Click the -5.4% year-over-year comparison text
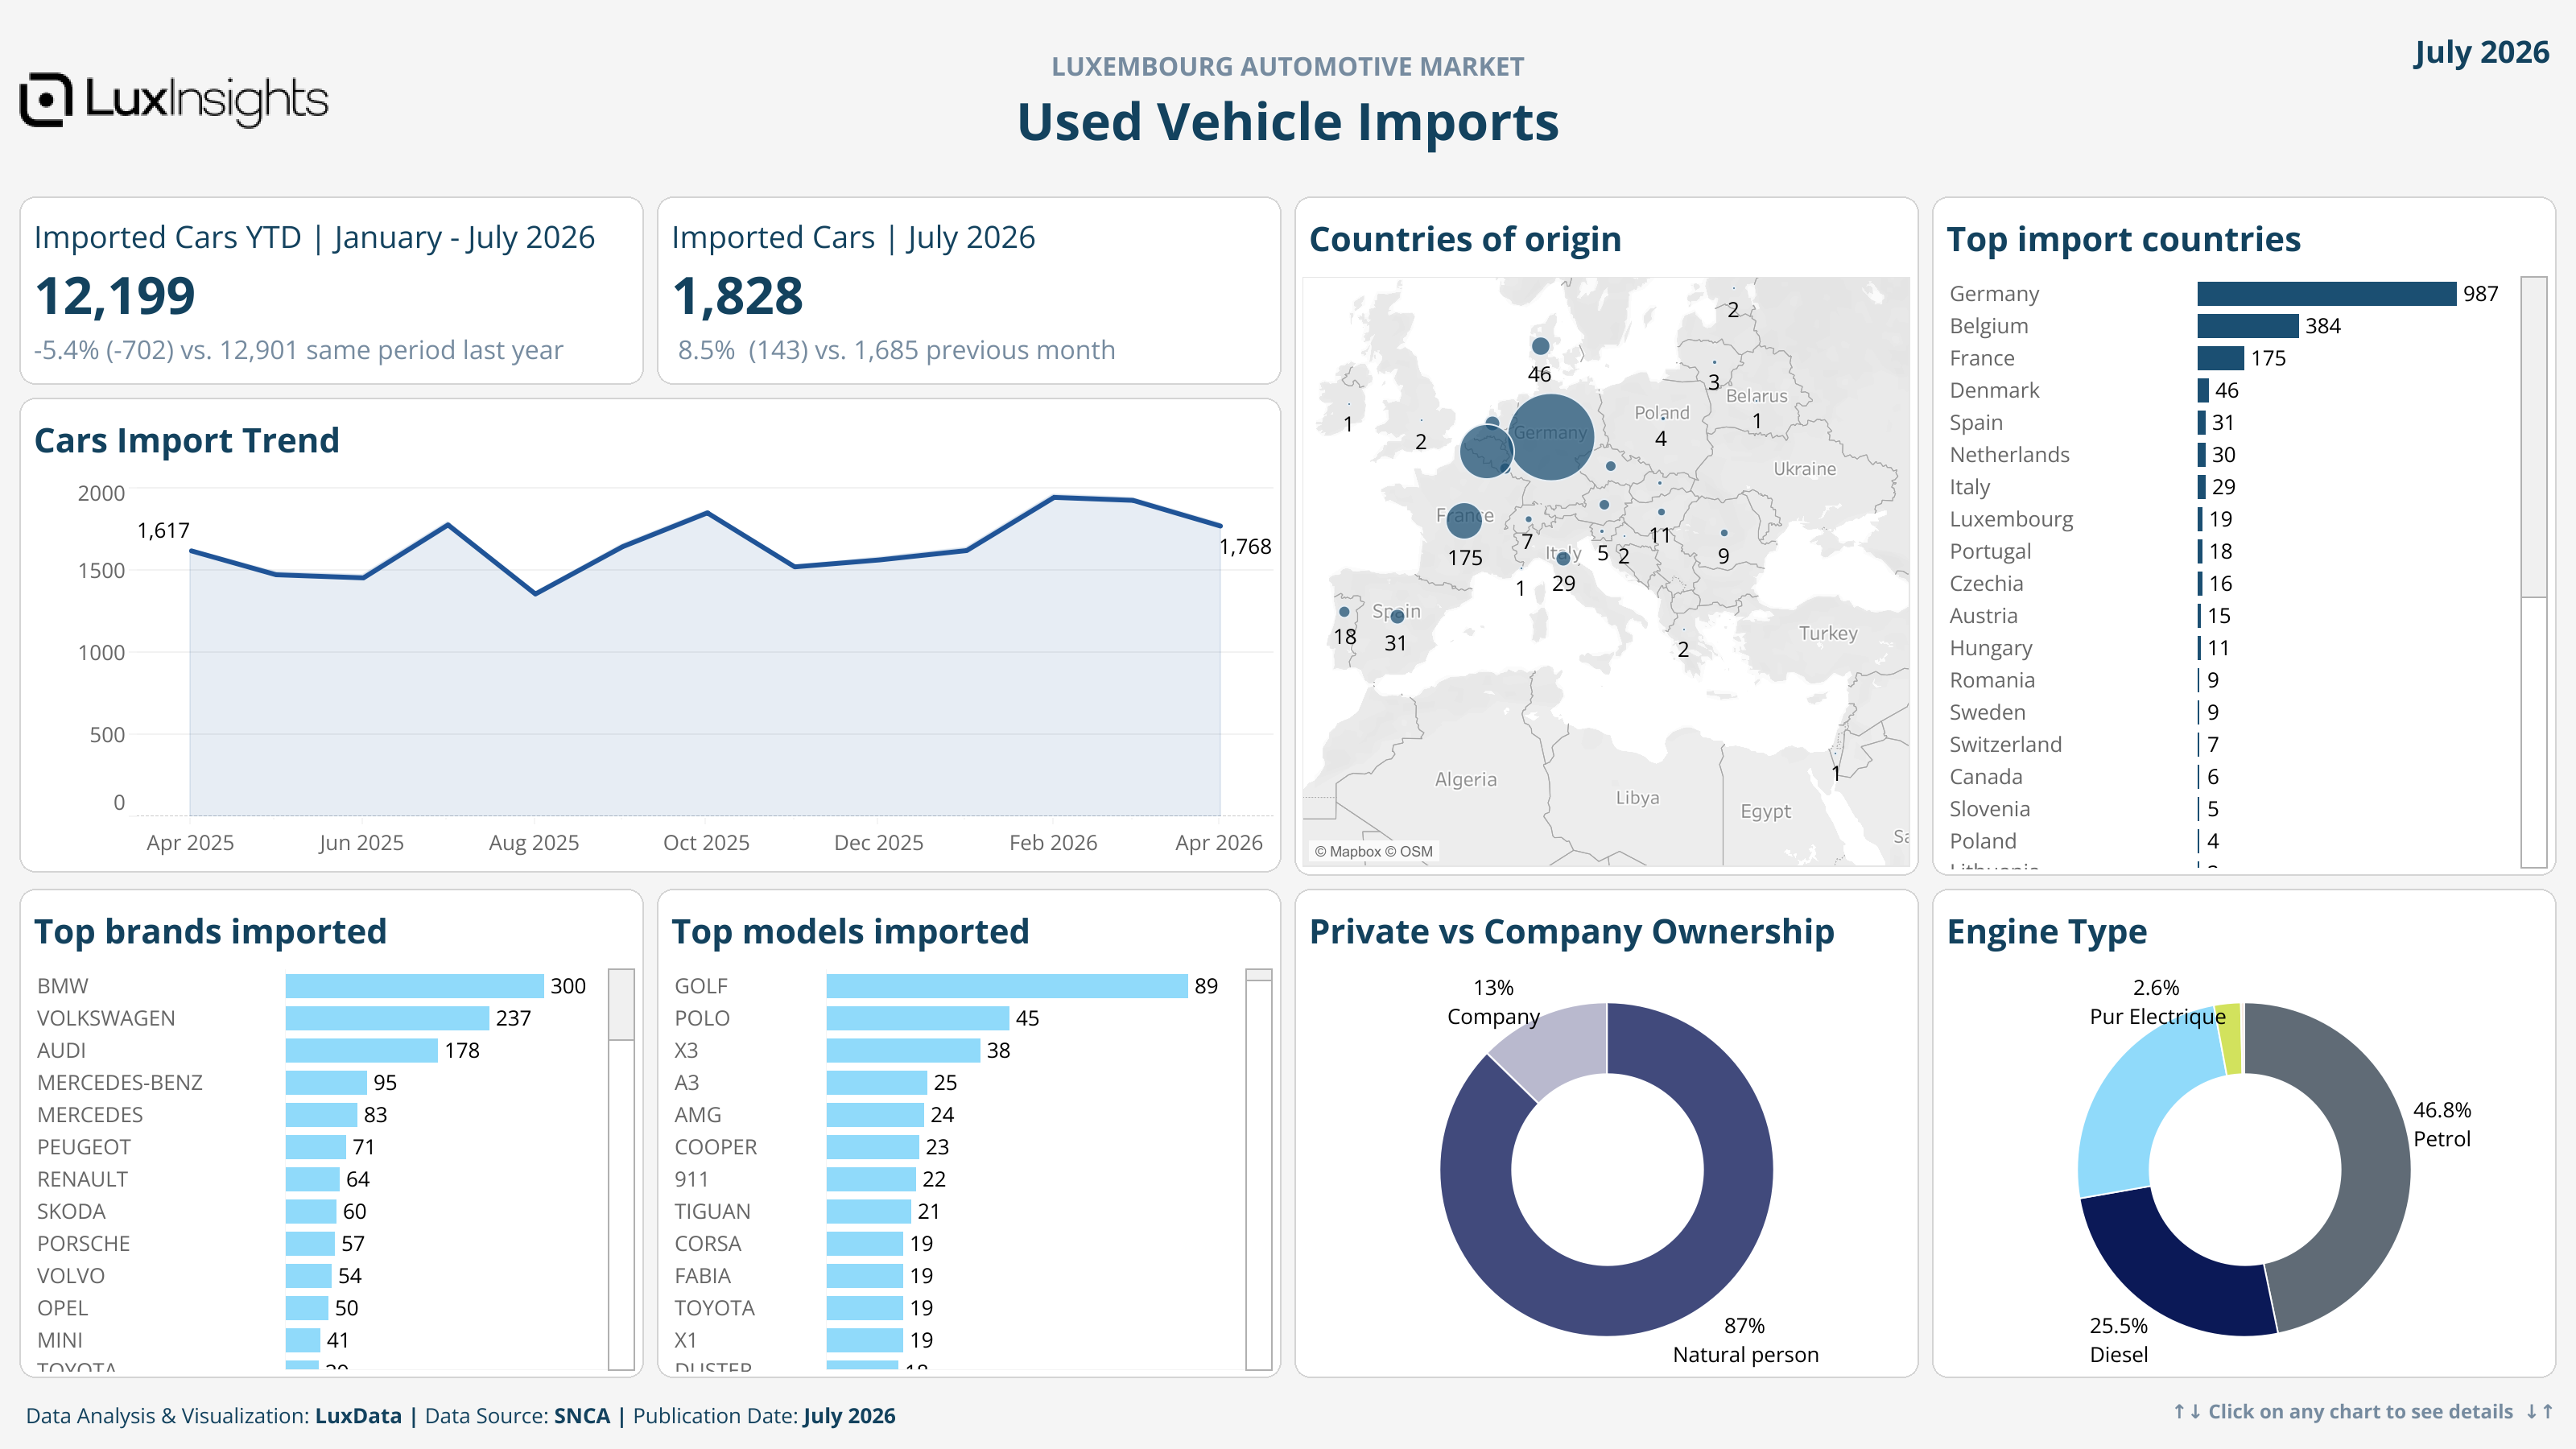The width and height of the screenshot is (2576, 1449). pyautogui.click(x=298, y=350)
